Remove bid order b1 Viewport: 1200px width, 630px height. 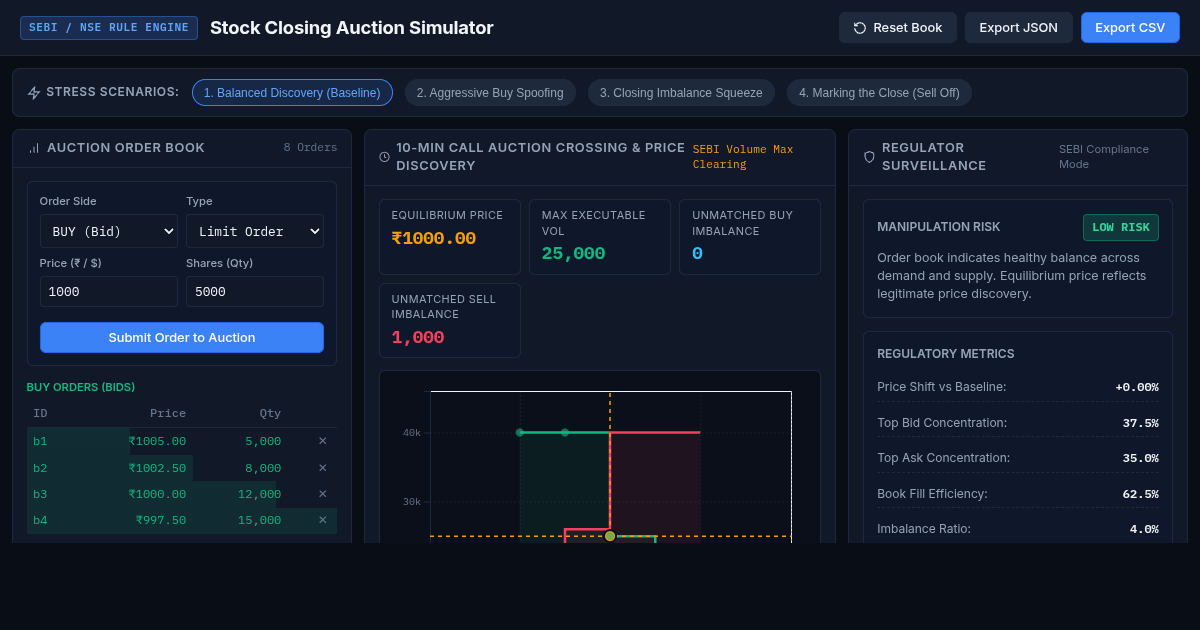point(322,441)
